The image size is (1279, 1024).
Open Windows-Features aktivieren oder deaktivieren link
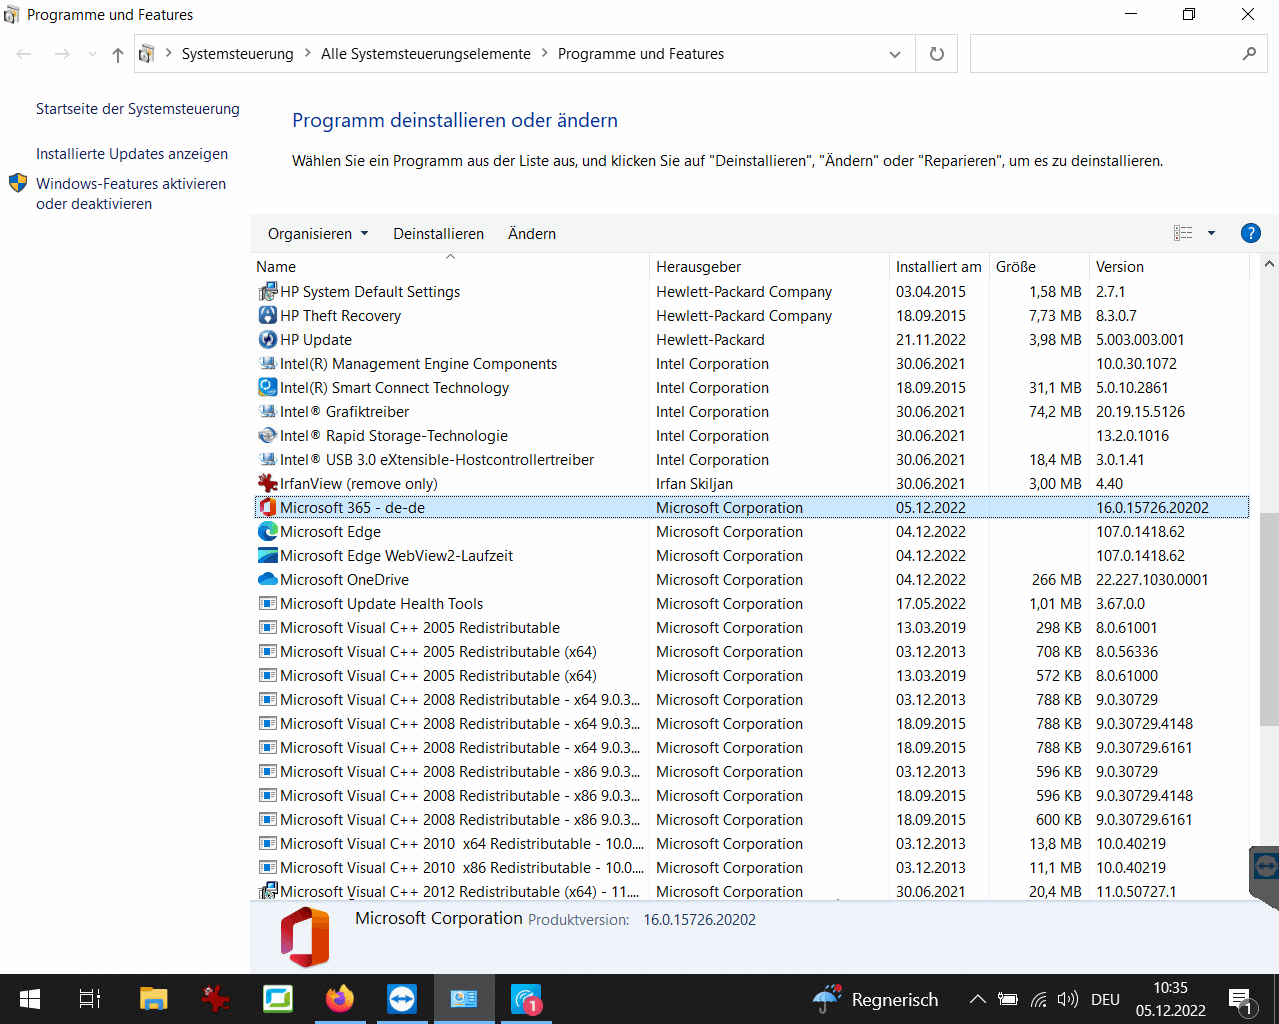(131, 194)
